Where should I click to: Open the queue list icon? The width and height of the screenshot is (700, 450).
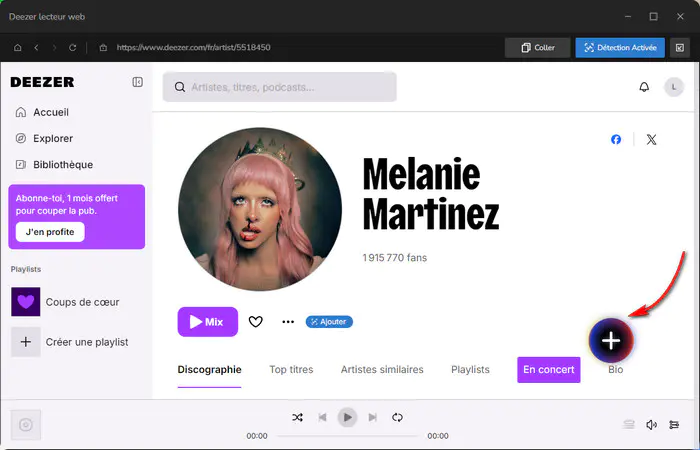point(629,425)
